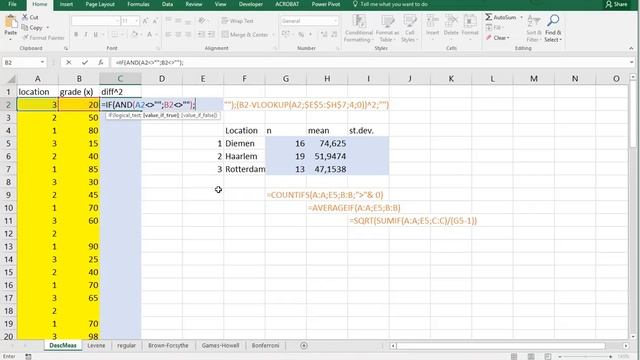Open Cell Styles gallery
This screenshot has height=360, width=640.
click(409, 29)
